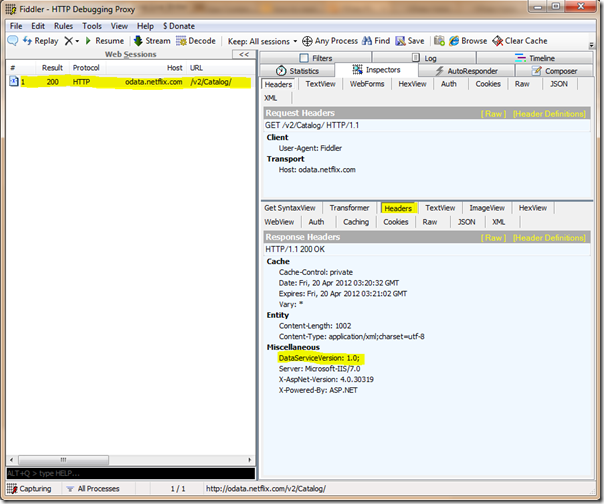
Task: Open the Help menu
Action: click(x=145, y=26)
